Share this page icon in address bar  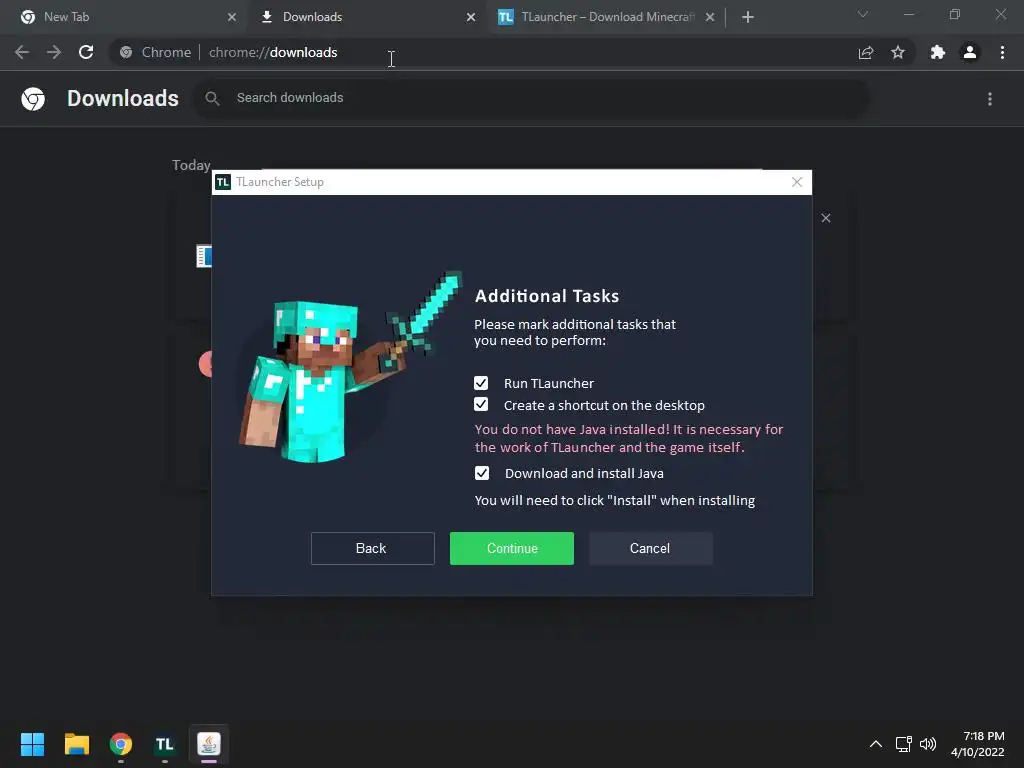(x=866, y=52)
